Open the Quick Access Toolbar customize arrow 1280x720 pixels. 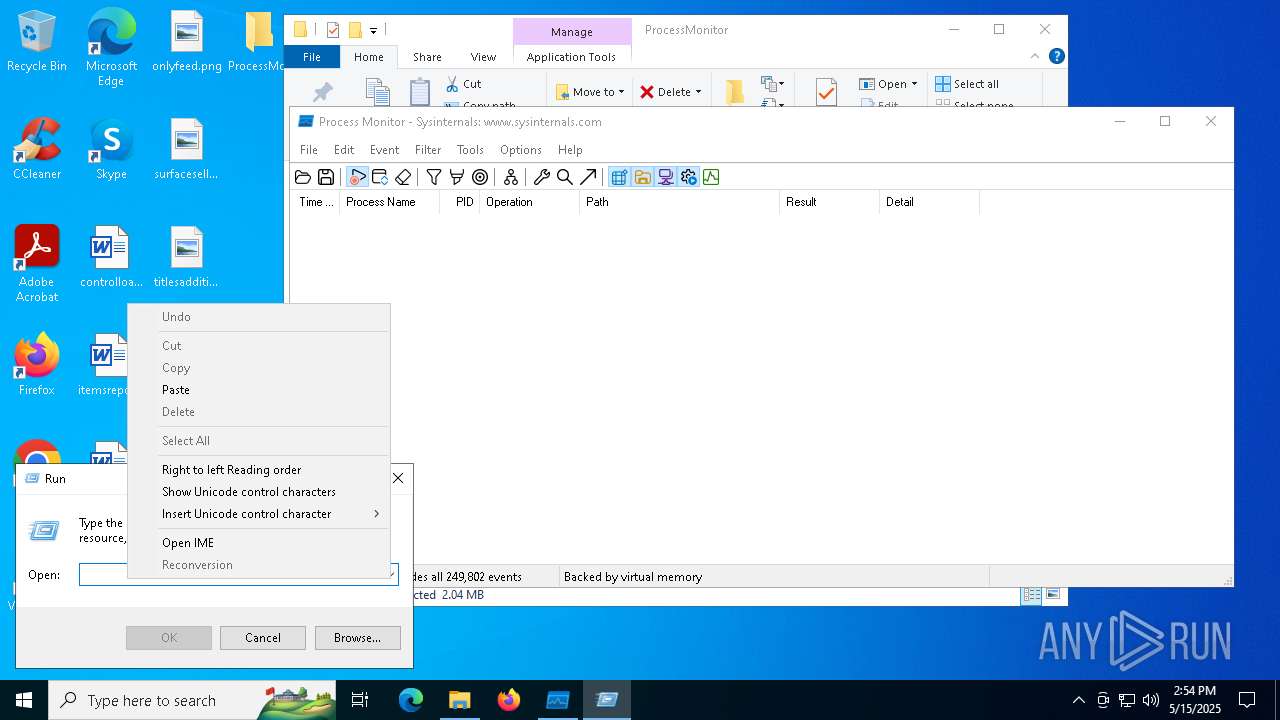pyautogui.click(x=373, y=31)
